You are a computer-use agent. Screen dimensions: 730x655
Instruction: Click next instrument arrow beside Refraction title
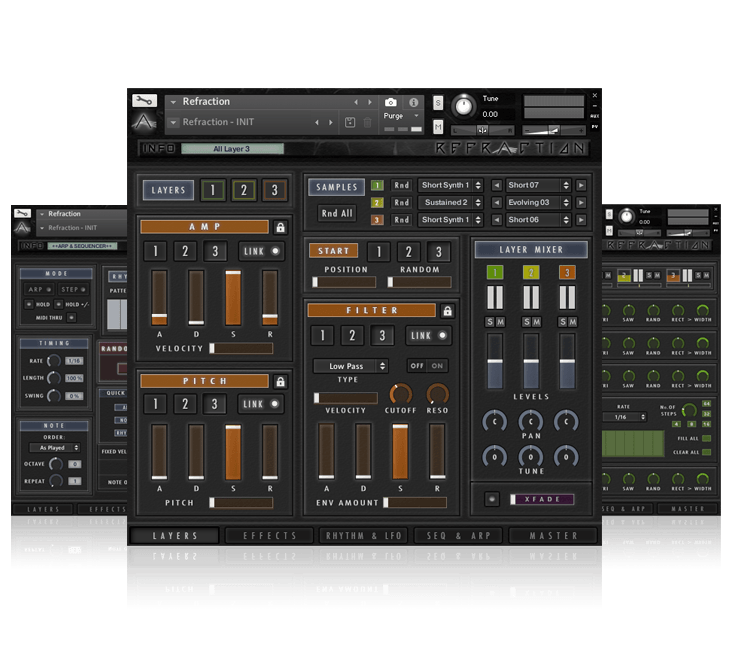(370, 102)
